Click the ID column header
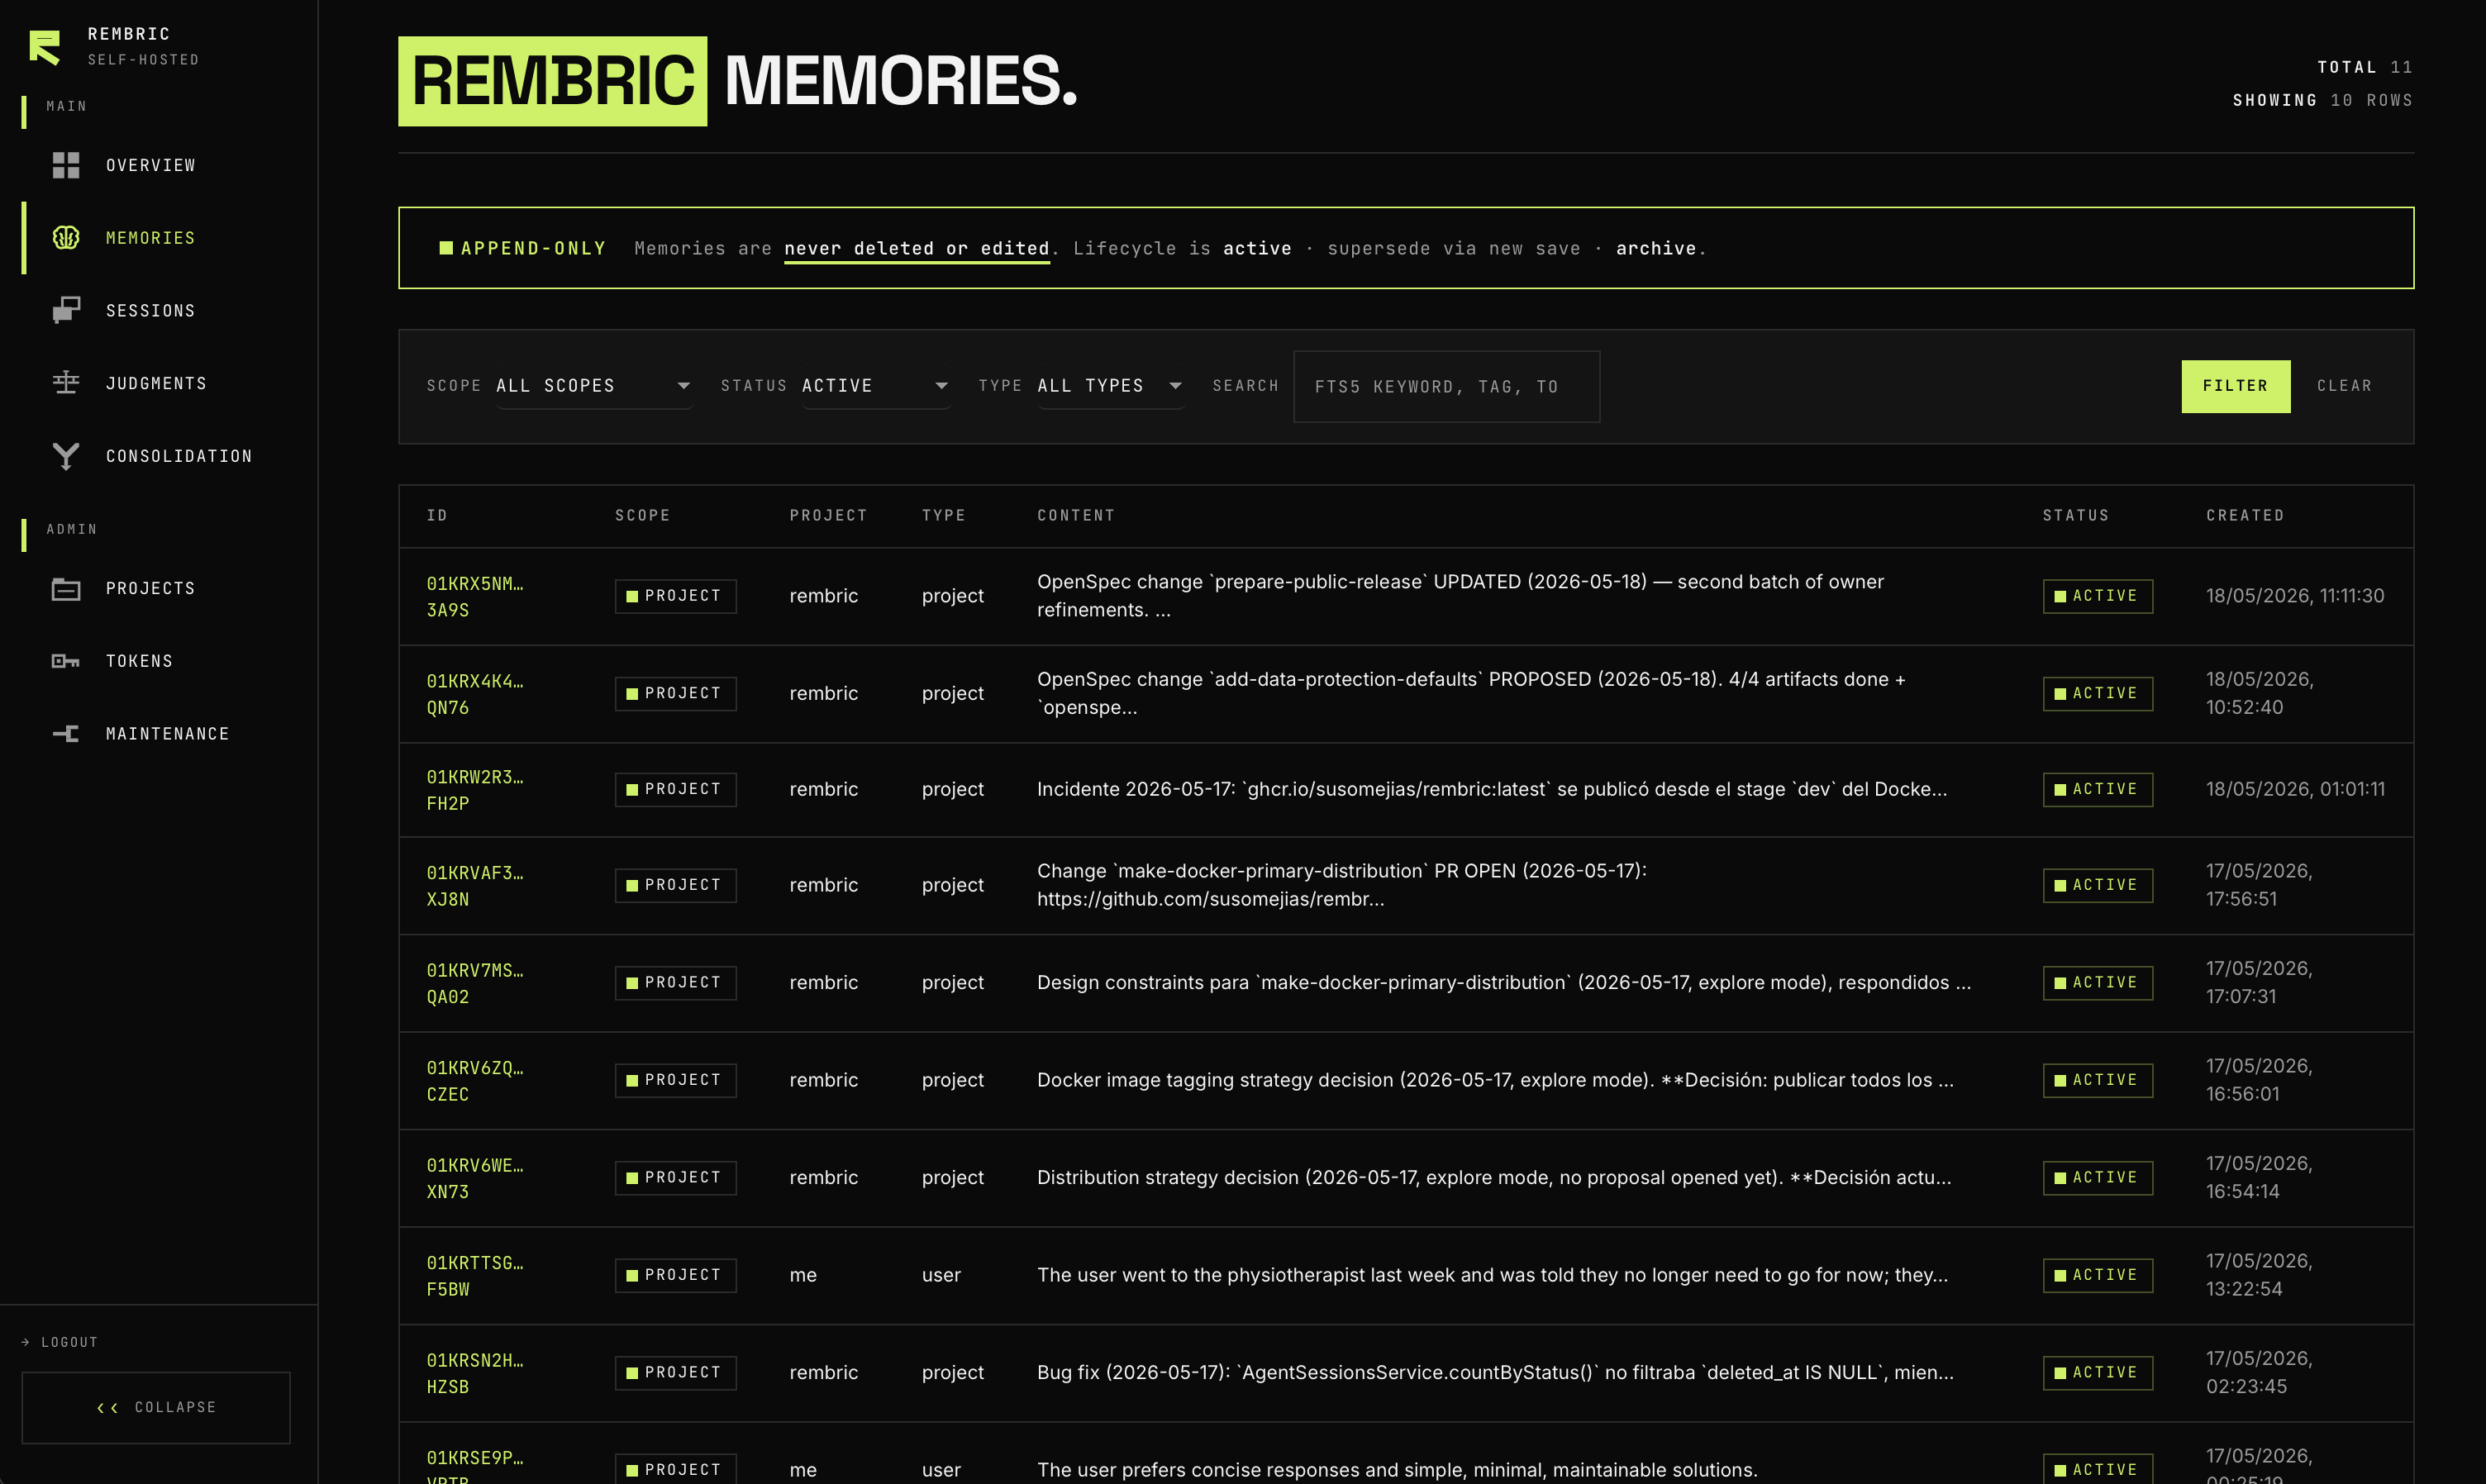The height and width of the screenshot is (1484, 2486). [437, 515]
